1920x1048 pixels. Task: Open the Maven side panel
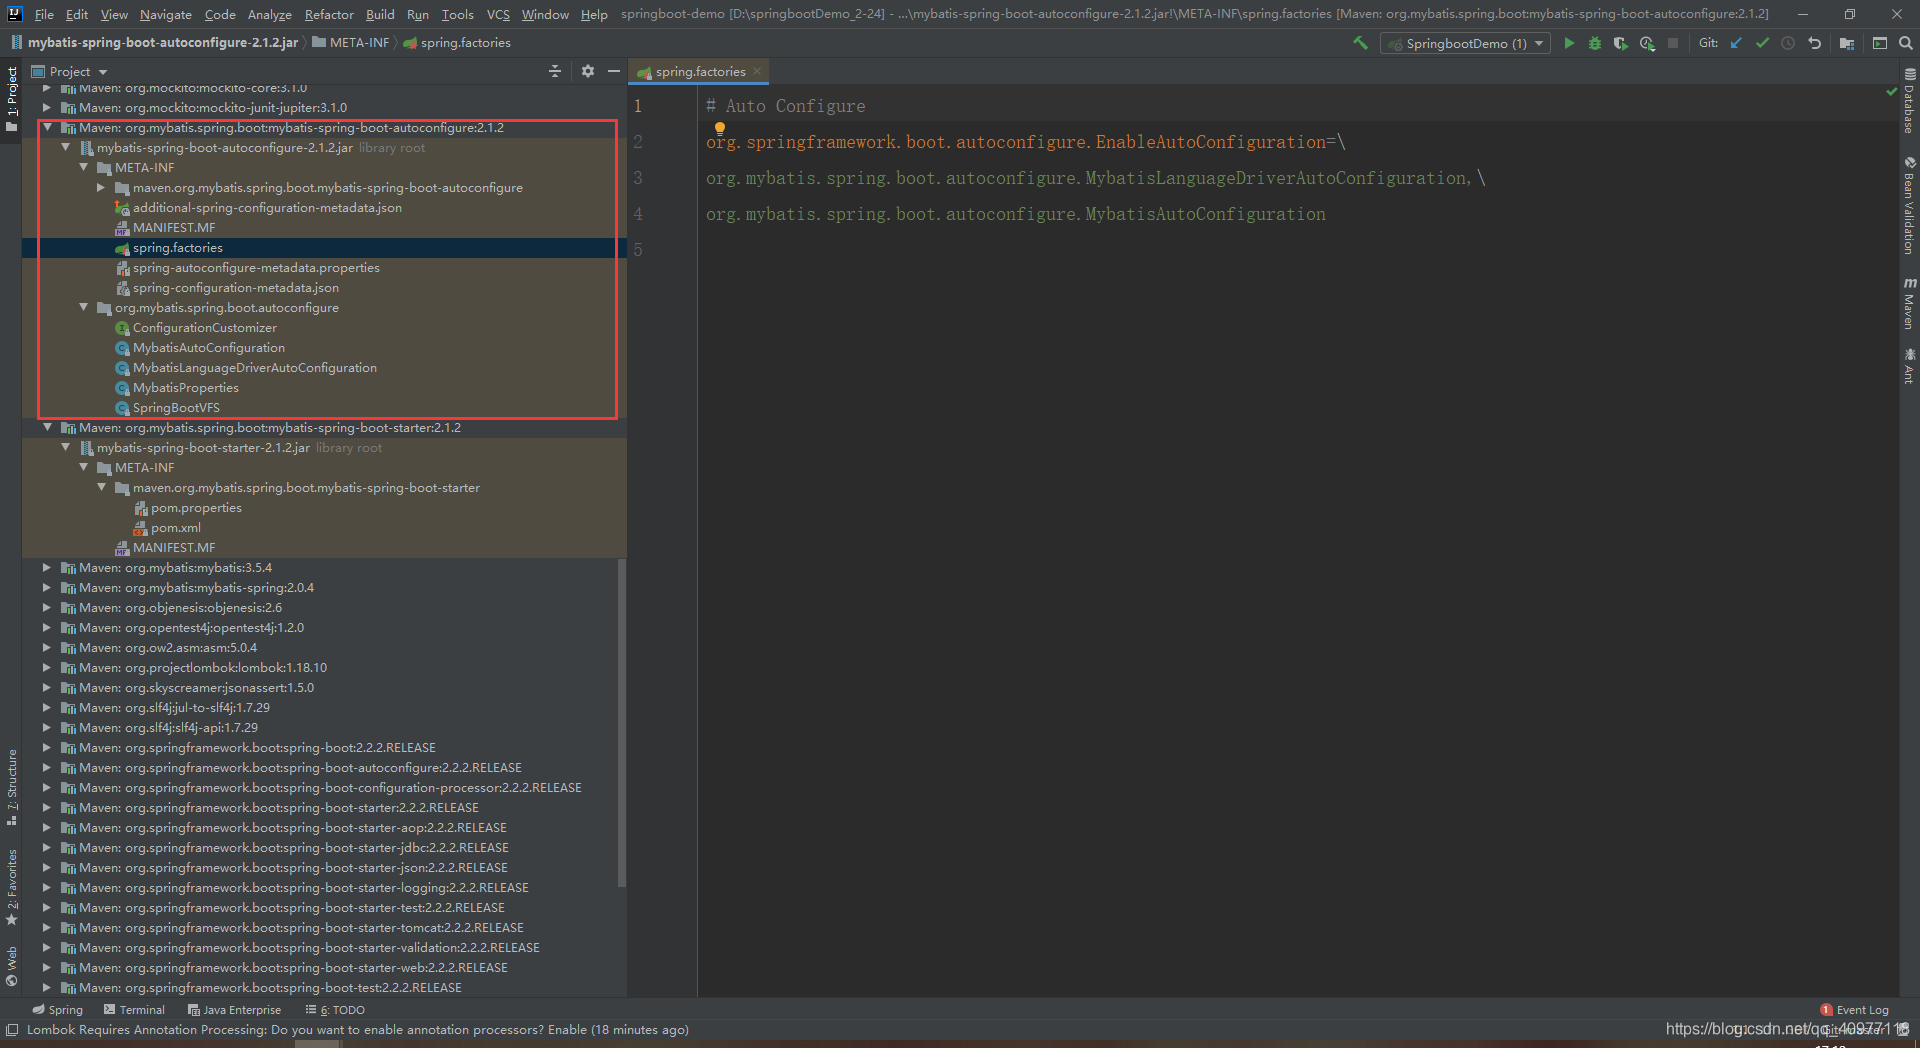[x=1909, y=303]
